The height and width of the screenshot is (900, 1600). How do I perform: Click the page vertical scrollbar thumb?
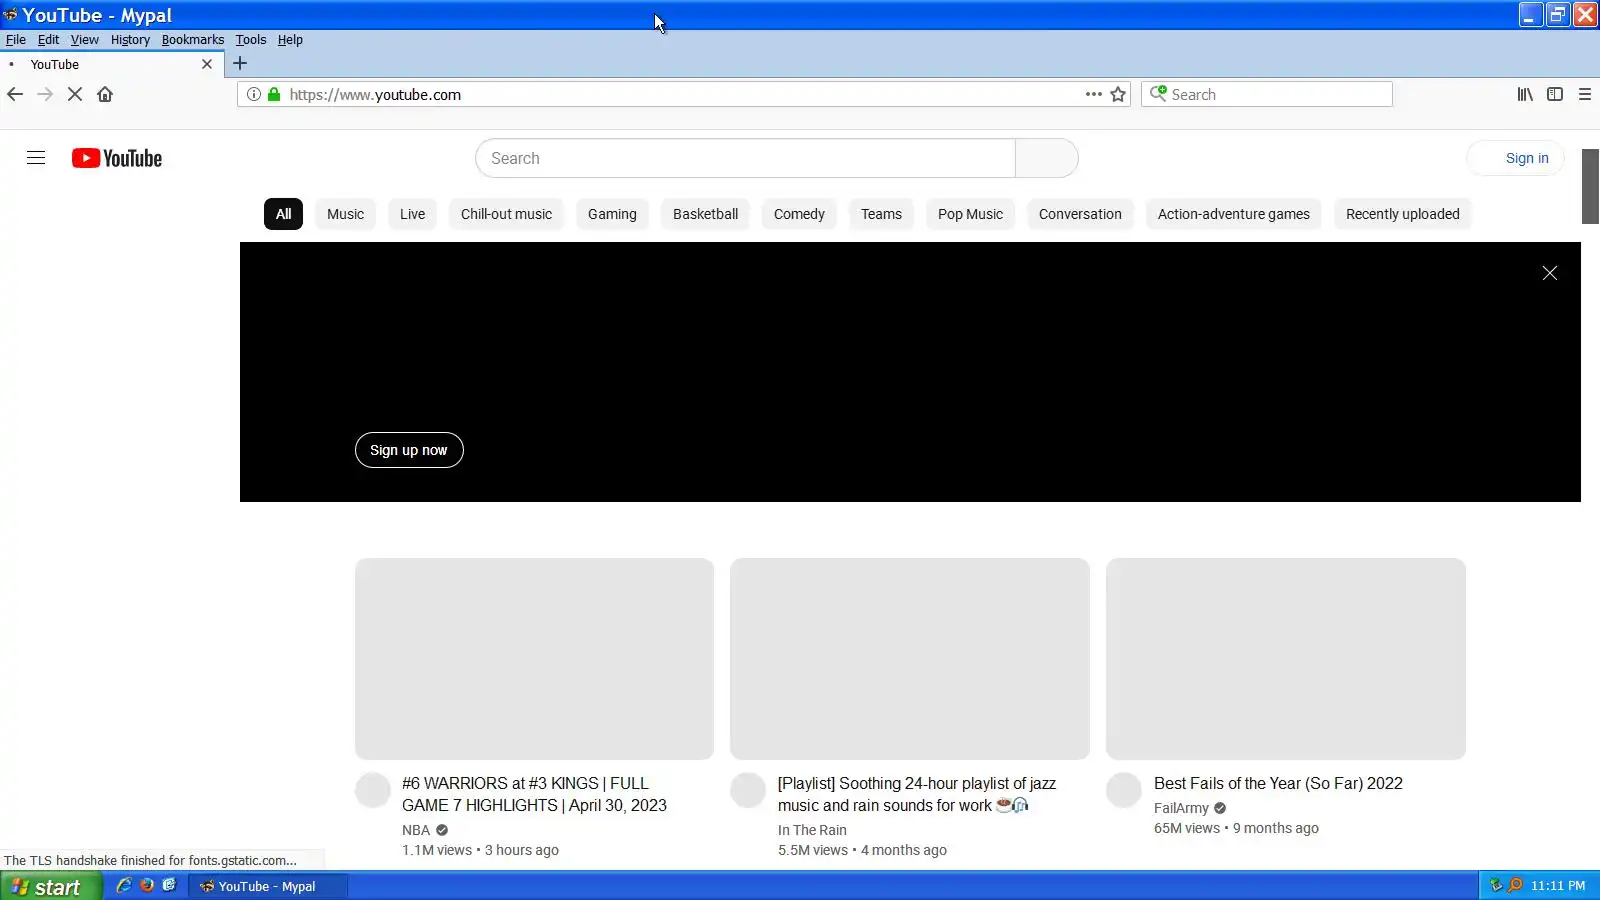tap(1590, 186)
